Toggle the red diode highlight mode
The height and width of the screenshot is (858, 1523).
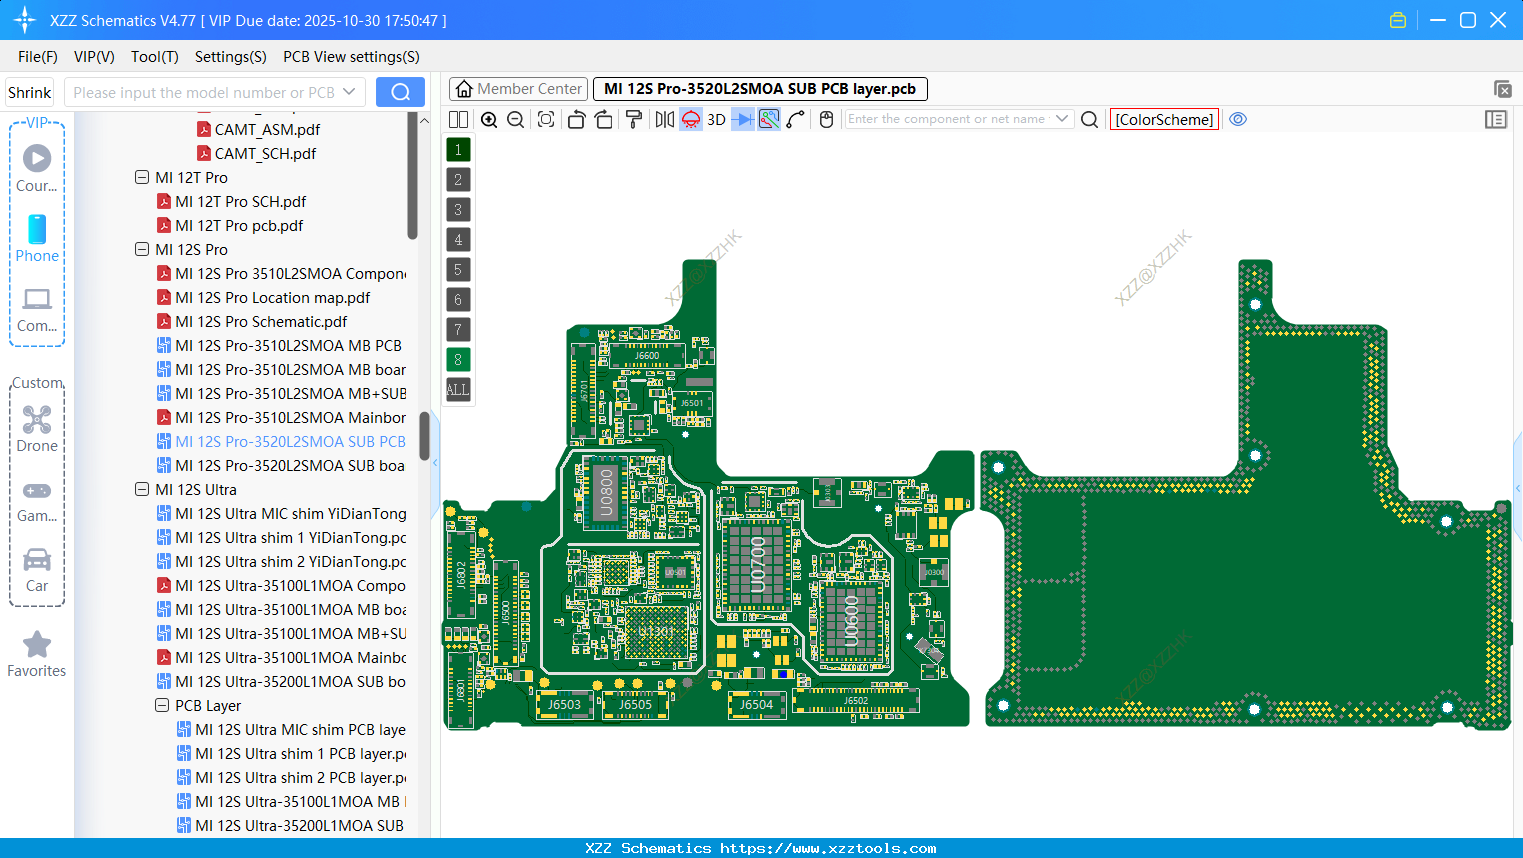(x=690, y=119)
